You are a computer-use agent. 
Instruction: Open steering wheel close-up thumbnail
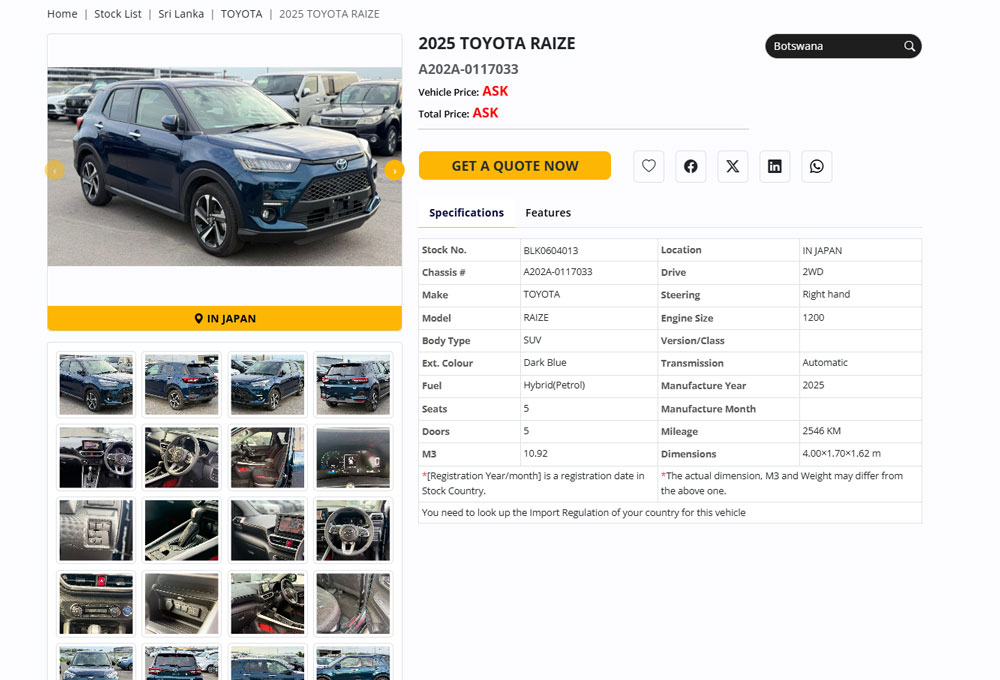point(353,530)
